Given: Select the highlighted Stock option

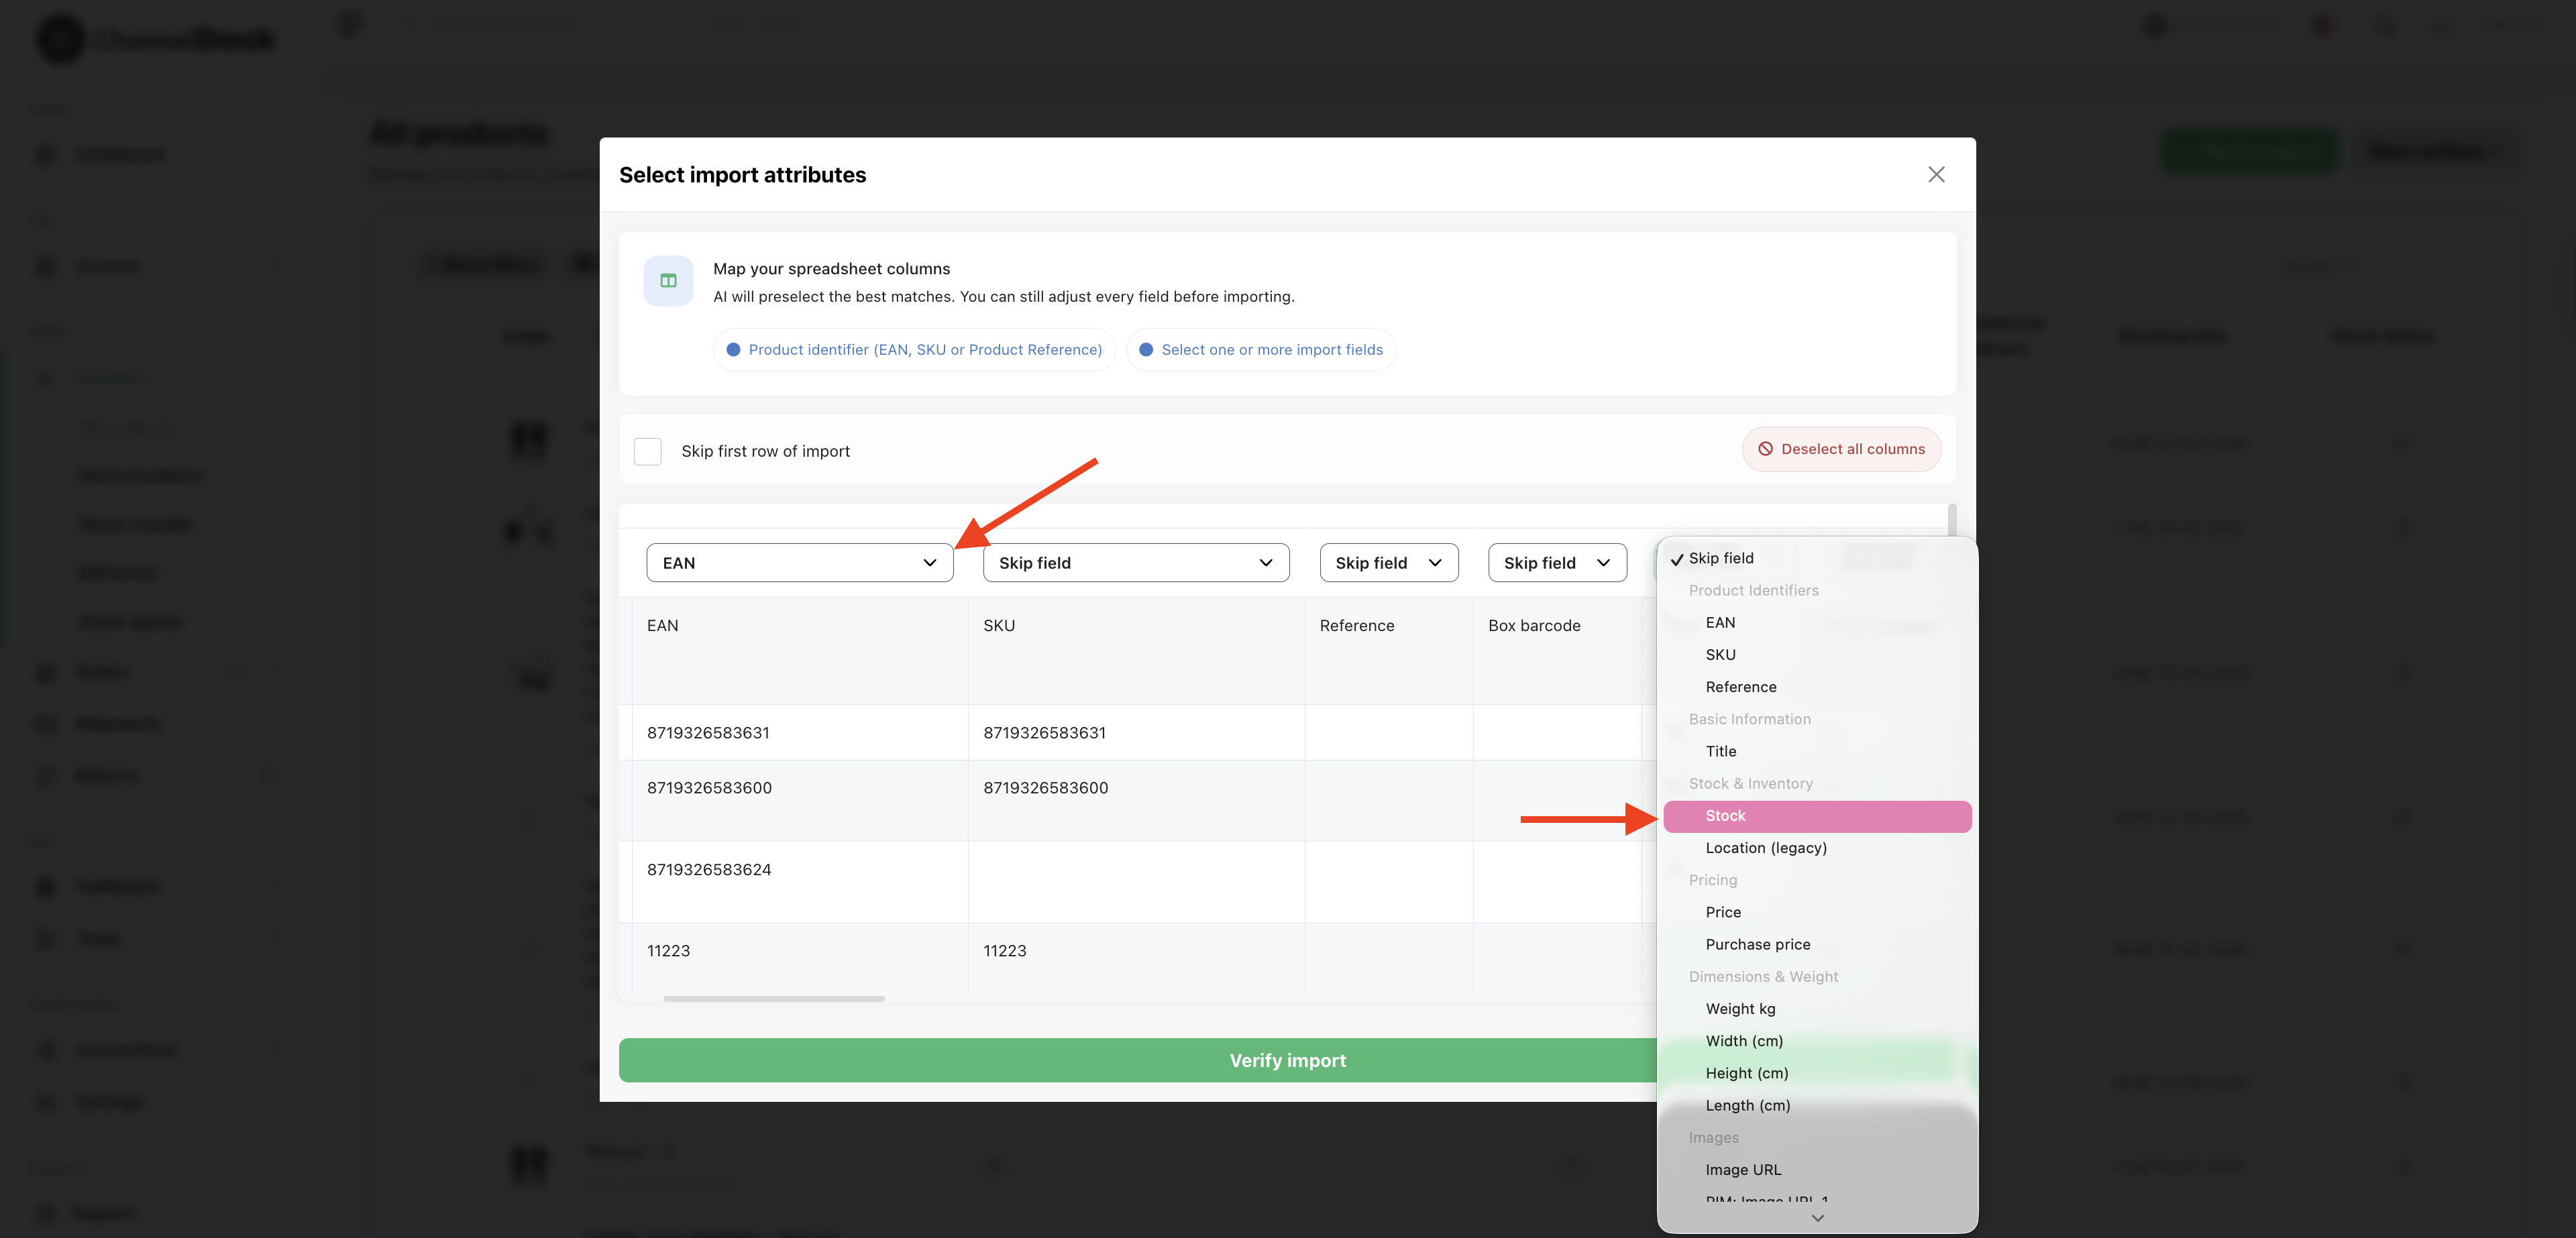Looking at the screenshot, I should pos(1817,816).
